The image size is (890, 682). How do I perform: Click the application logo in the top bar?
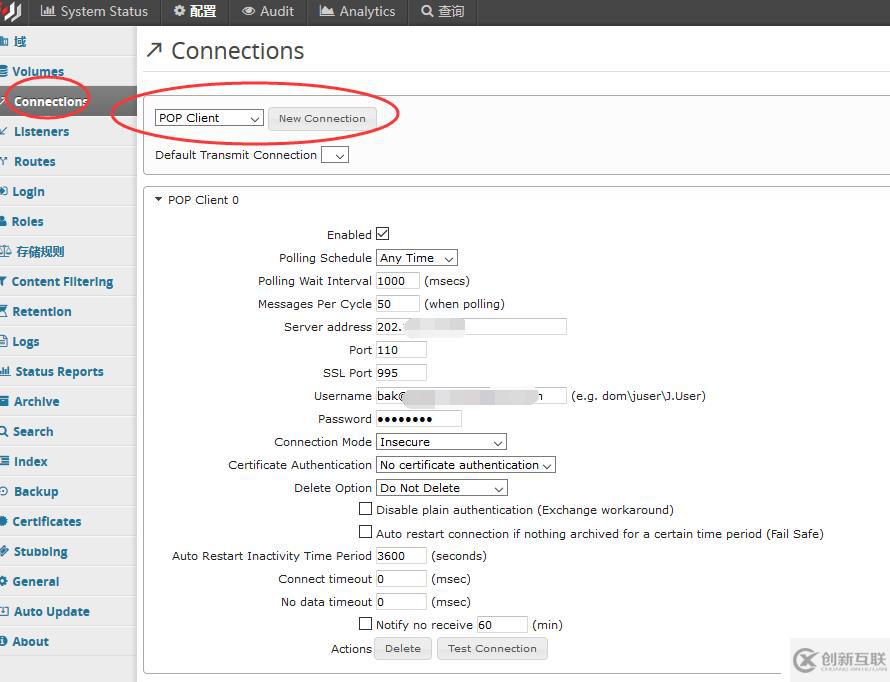[x=10, y=11]
